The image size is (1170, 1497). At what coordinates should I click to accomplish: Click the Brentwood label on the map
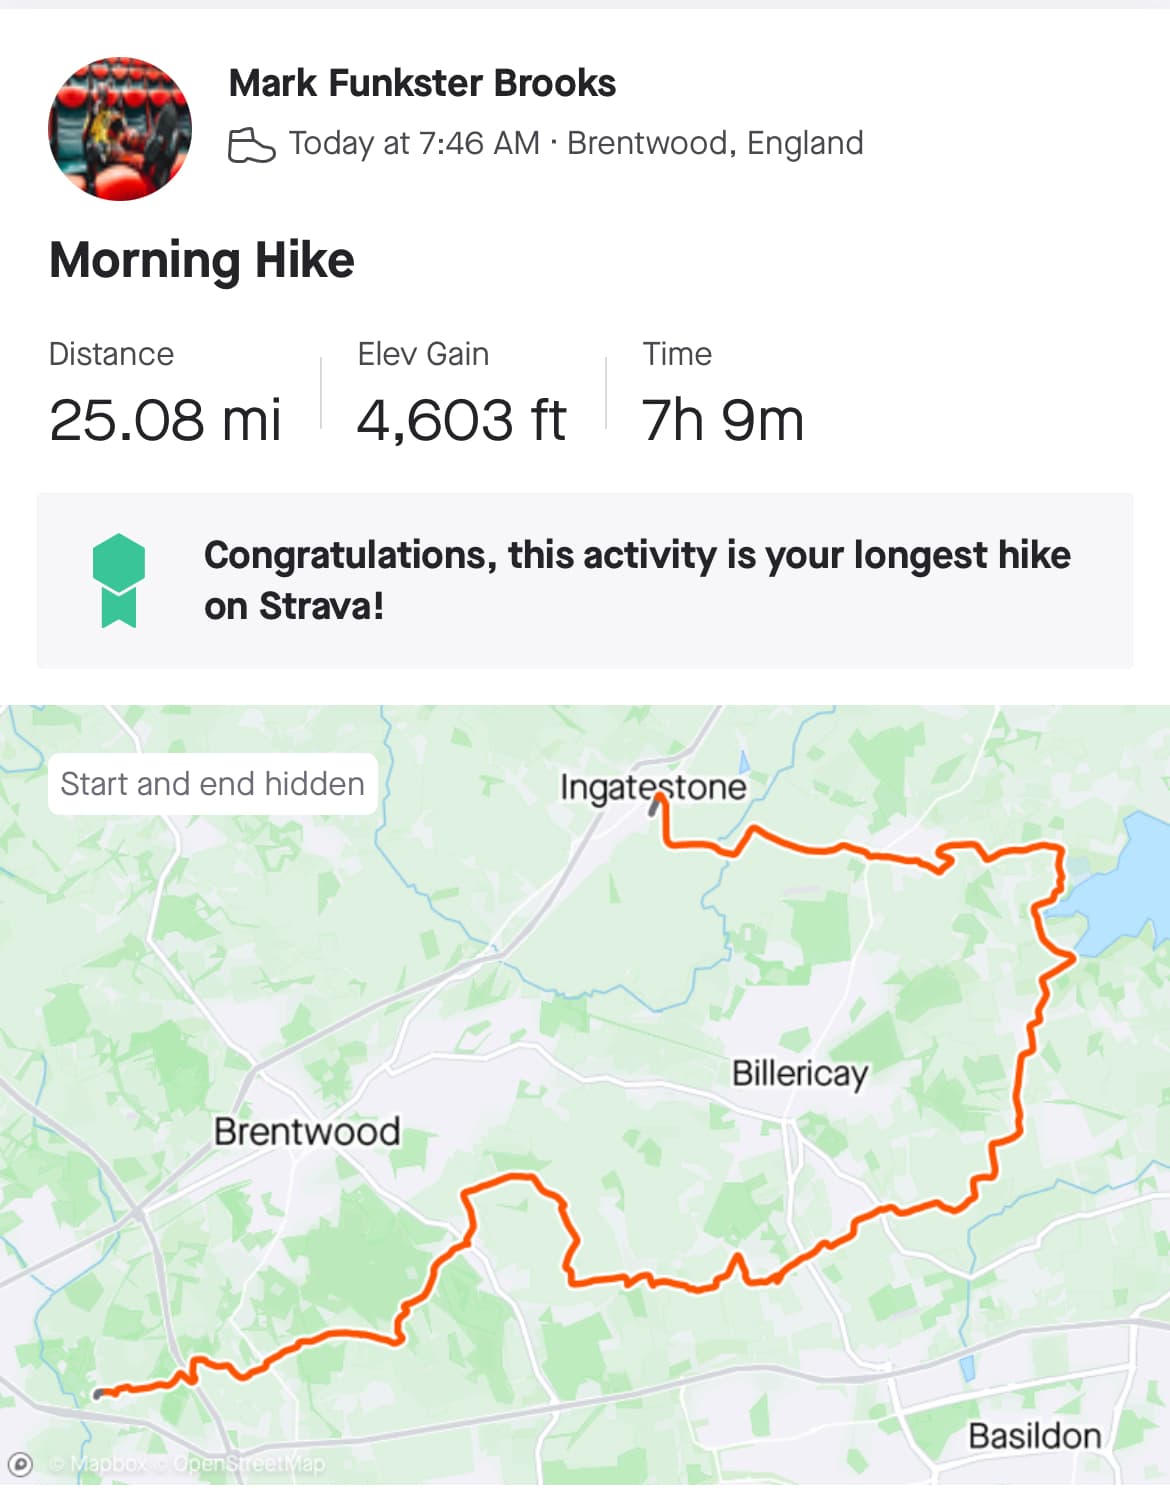tap(307, 1131)
